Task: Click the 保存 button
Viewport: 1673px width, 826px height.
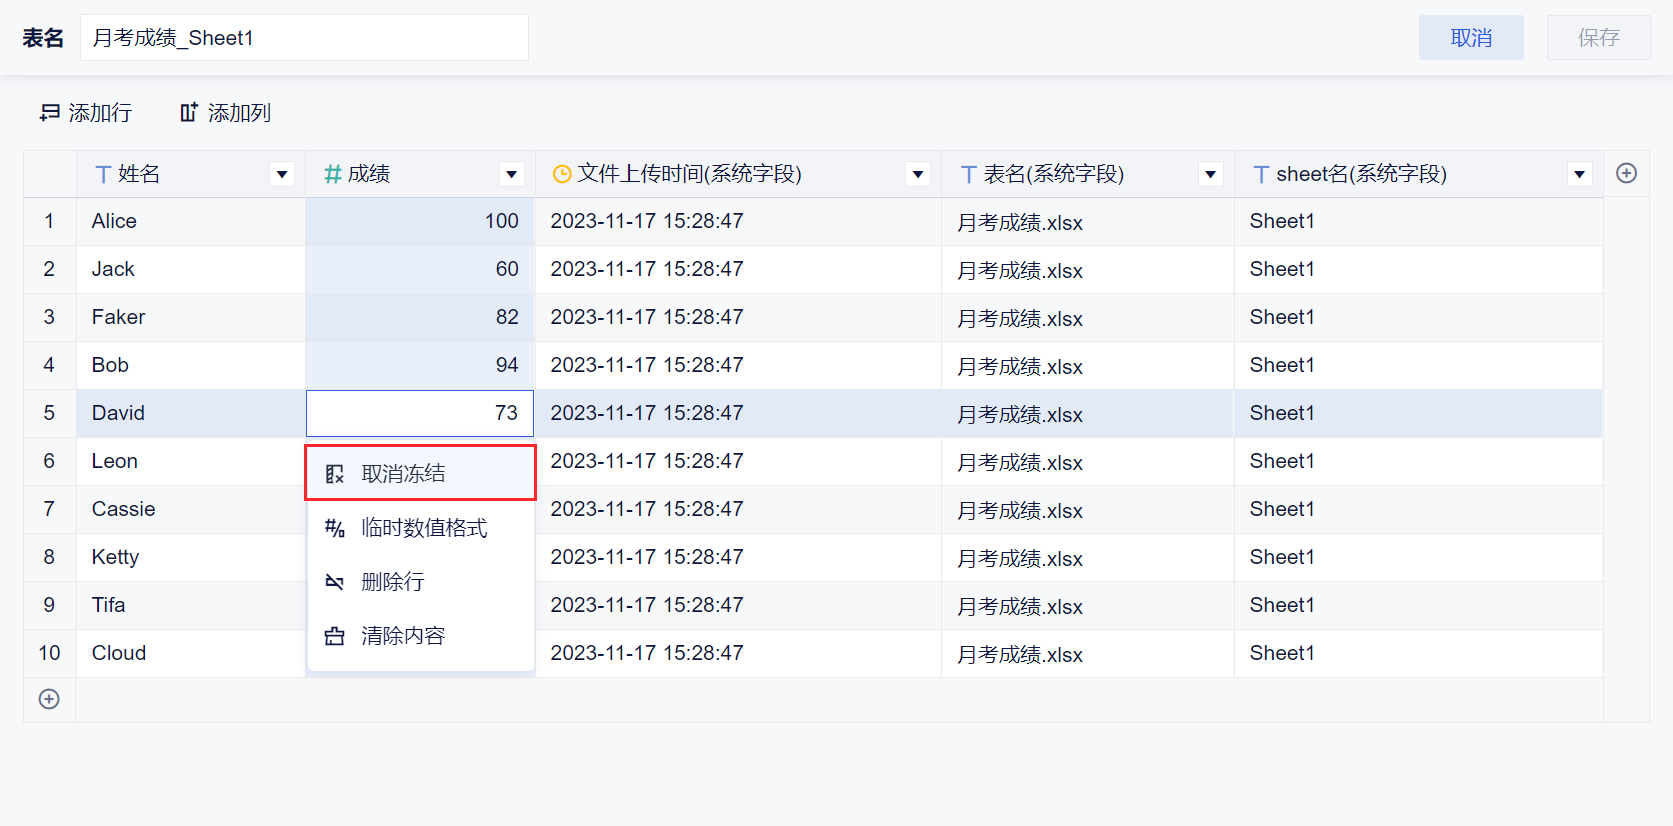Action: click(x=1598, y=38)
